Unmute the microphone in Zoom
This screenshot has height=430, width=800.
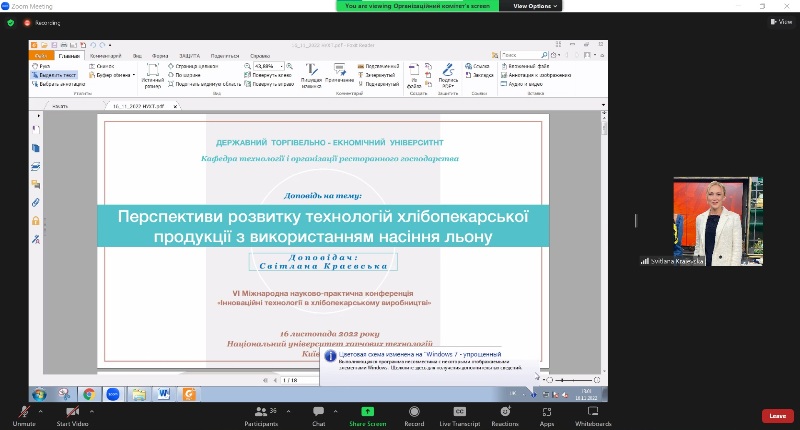coord(24,416)
